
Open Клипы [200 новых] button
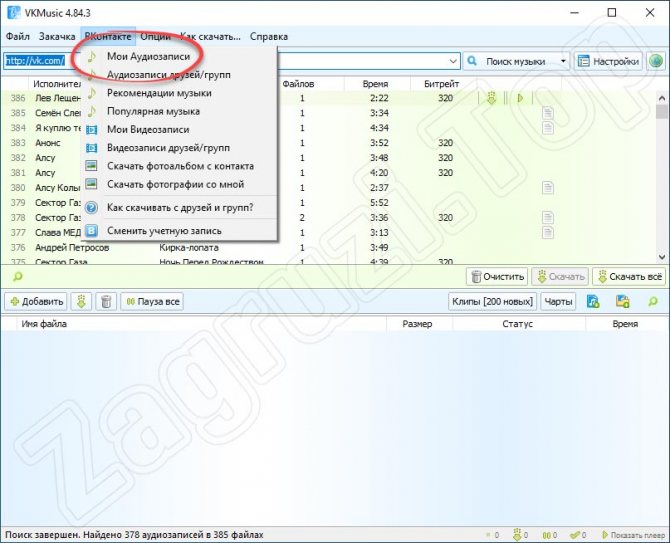(492, 302)
